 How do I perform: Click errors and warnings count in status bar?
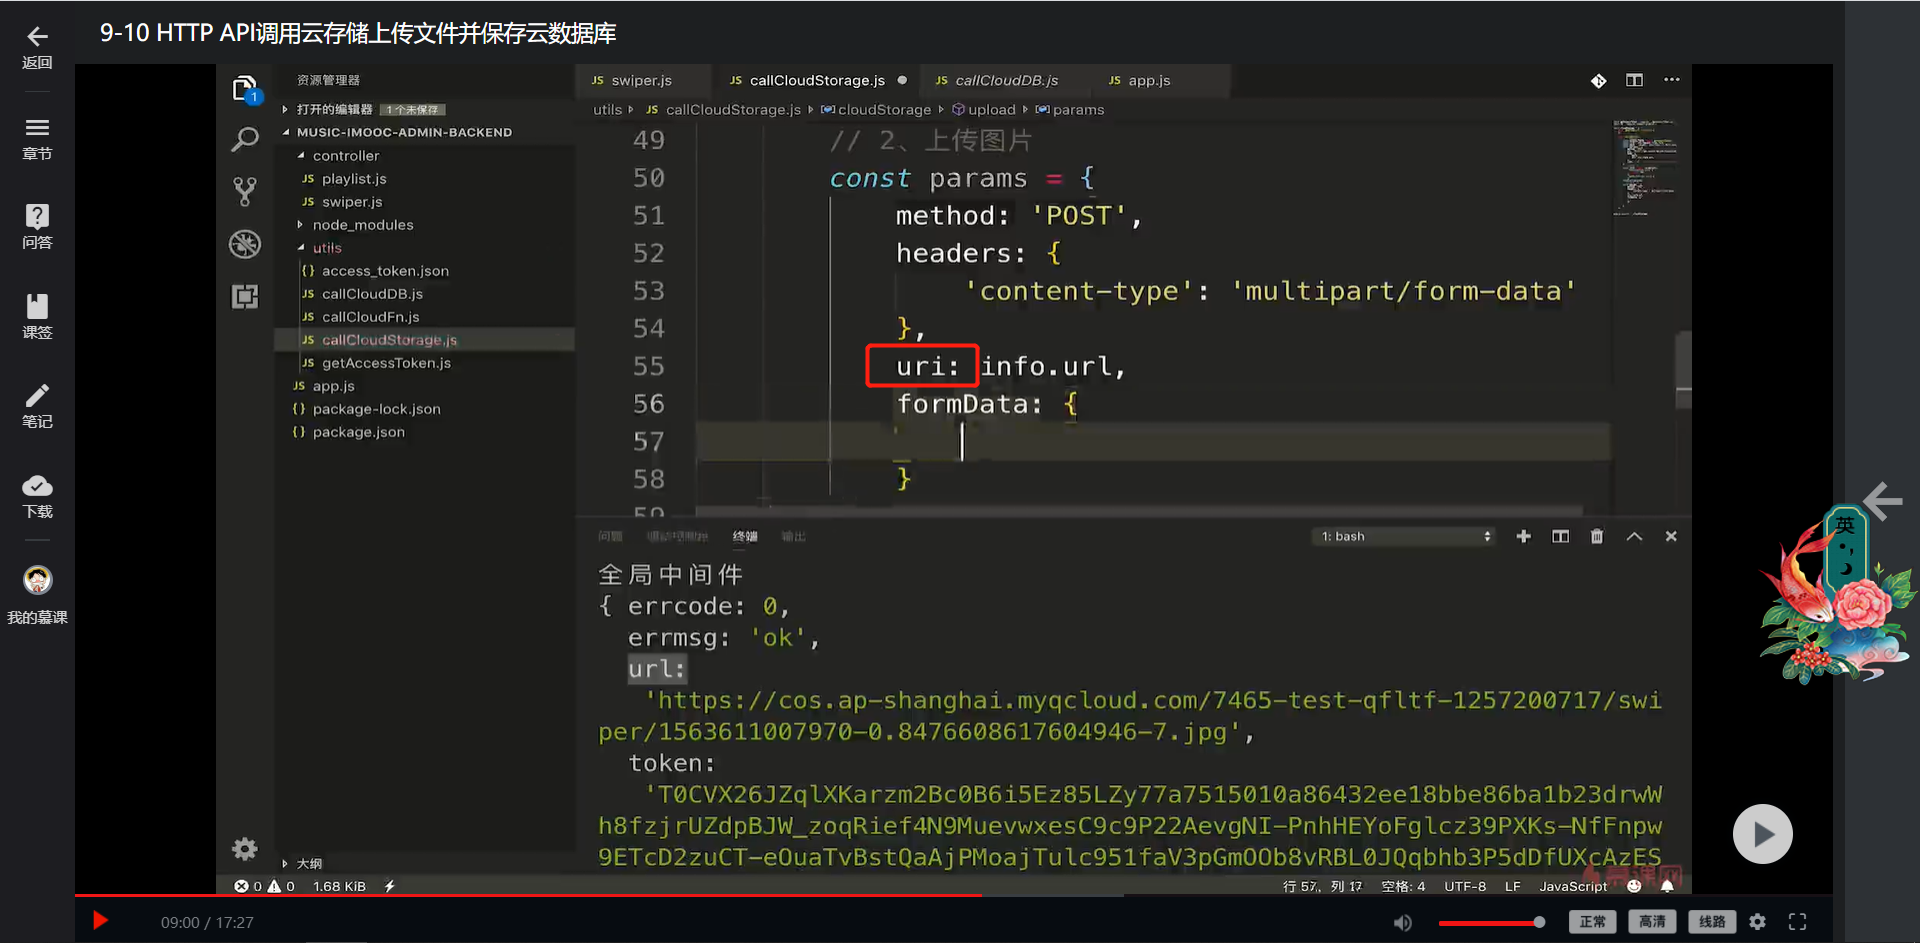pos(265,886)
